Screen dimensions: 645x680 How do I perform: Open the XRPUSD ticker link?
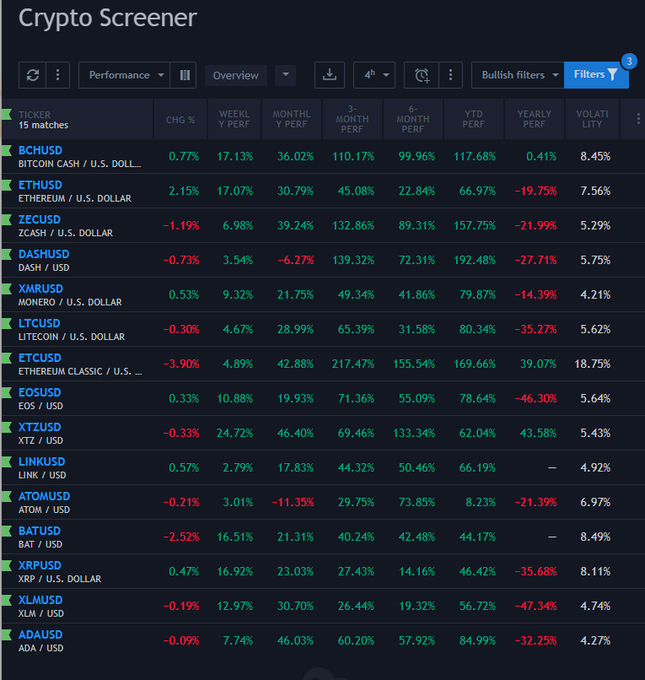40,566
